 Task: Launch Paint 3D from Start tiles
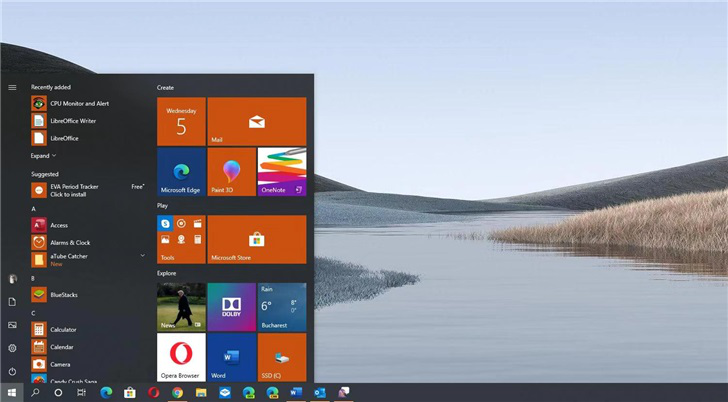(231, 172)
